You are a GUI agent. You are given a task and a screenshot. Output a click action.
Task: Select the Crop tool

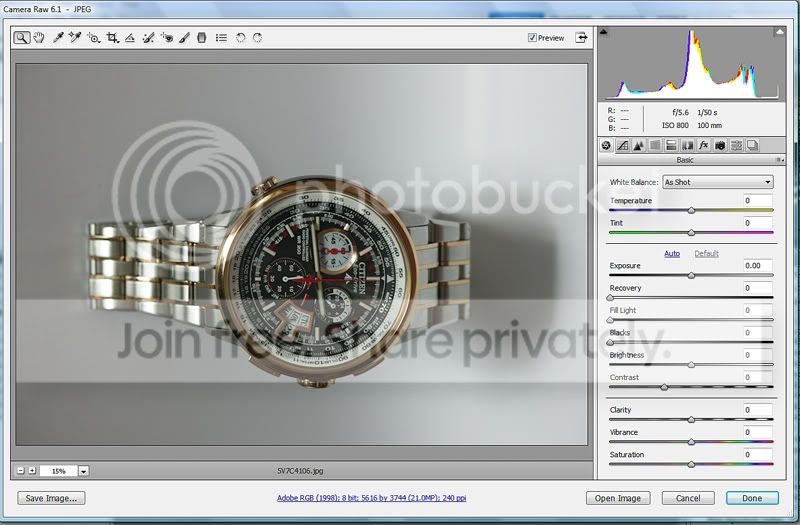[112, 38]
